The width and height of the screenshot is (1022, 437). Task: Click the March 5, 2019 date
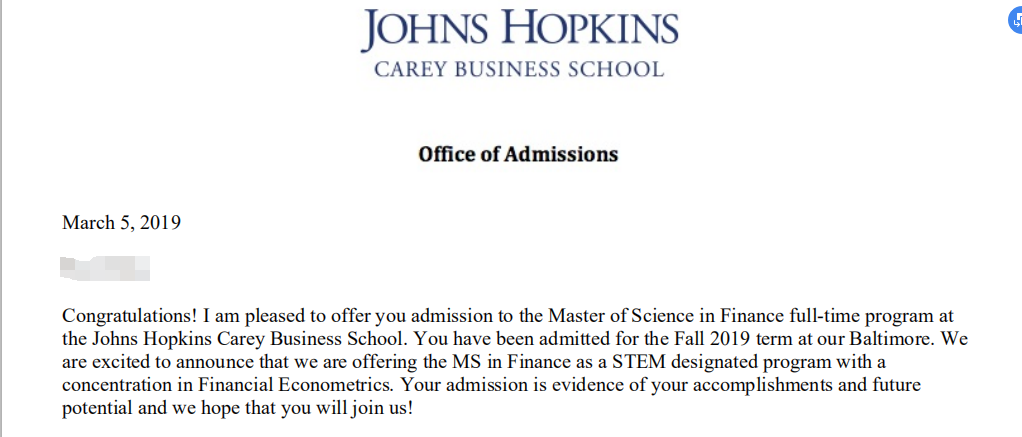121,223
